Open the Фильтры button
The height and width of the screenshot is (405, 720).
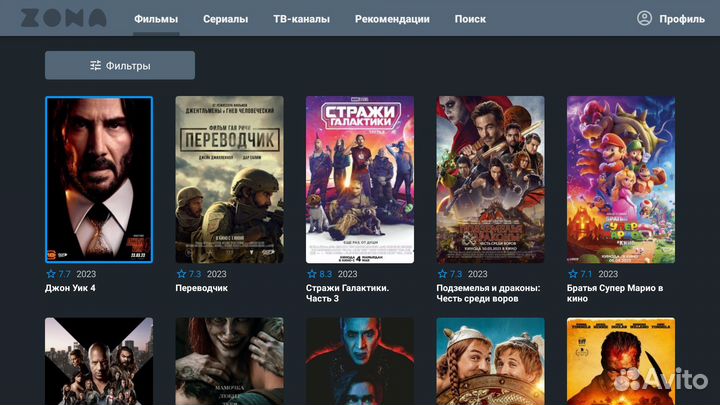click(x=120, y=65)
